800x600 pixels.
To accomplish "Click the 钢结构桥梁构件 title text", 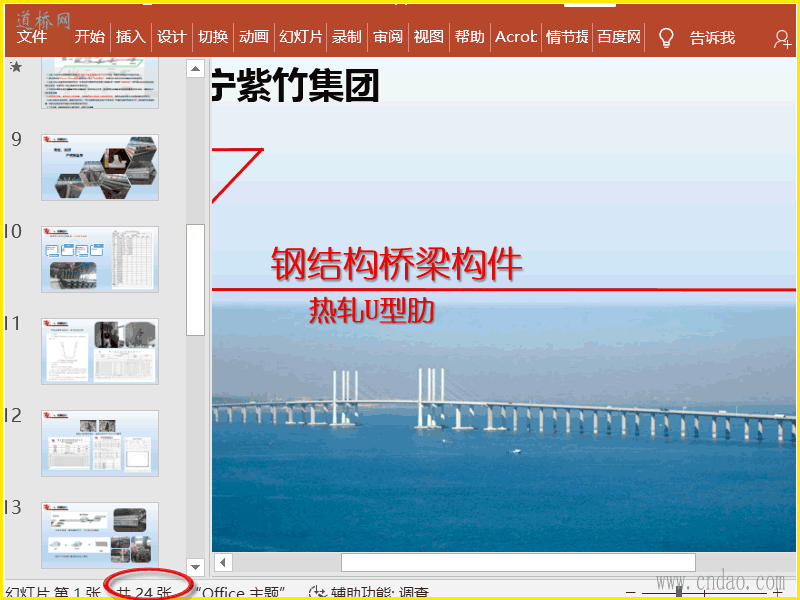I will tap(396, 264).
